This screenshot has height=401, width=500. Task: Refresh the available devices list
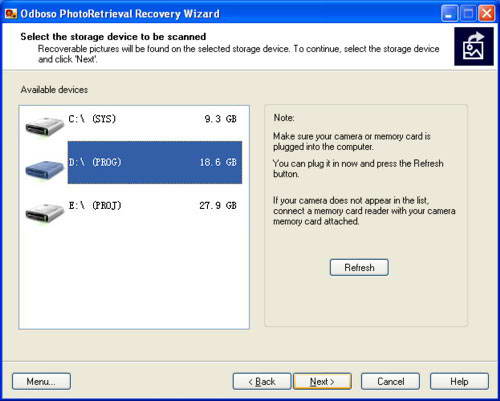pyautogui.click(x=359, y=267)
